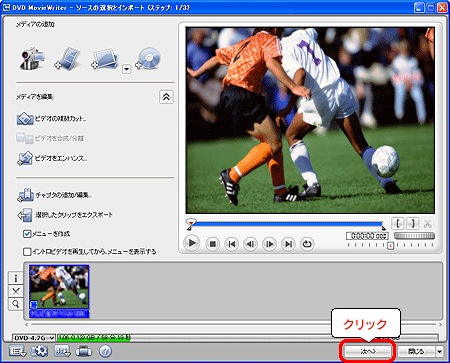The image size is (450, 363).
Task: Collapse the メディアを編集 section chevron
Action: tap(166, 97)
